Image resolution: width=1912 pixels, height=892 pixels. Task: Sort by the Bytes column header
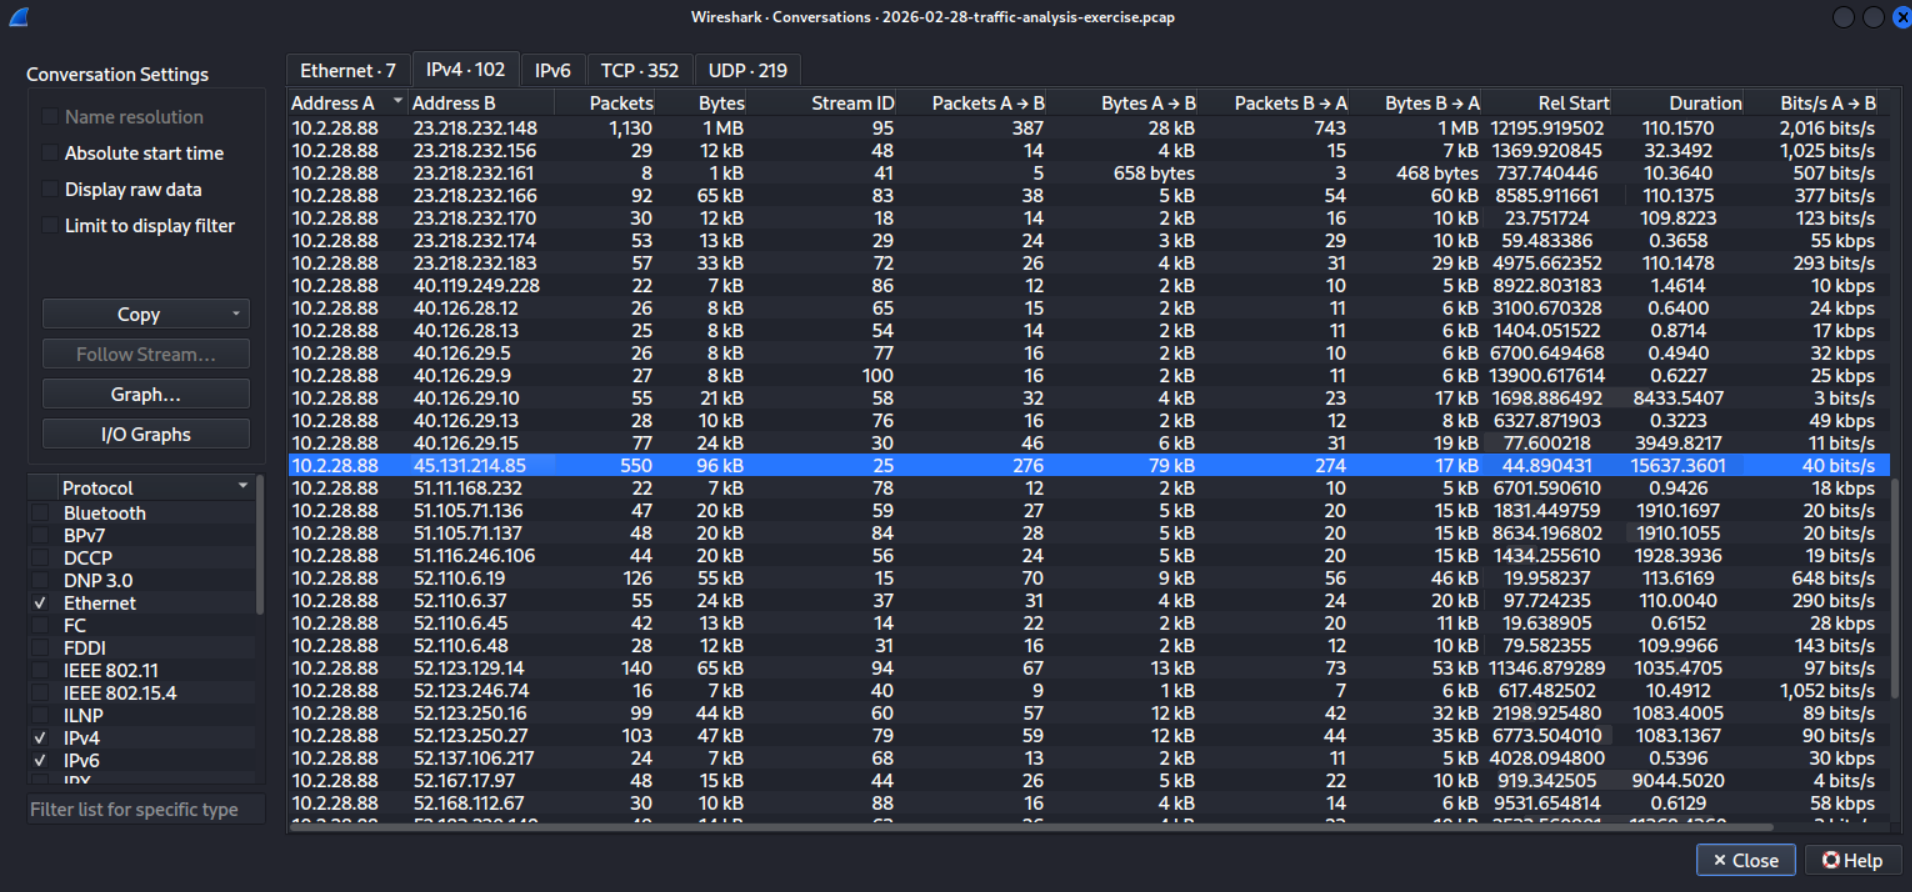click(701, 103)
